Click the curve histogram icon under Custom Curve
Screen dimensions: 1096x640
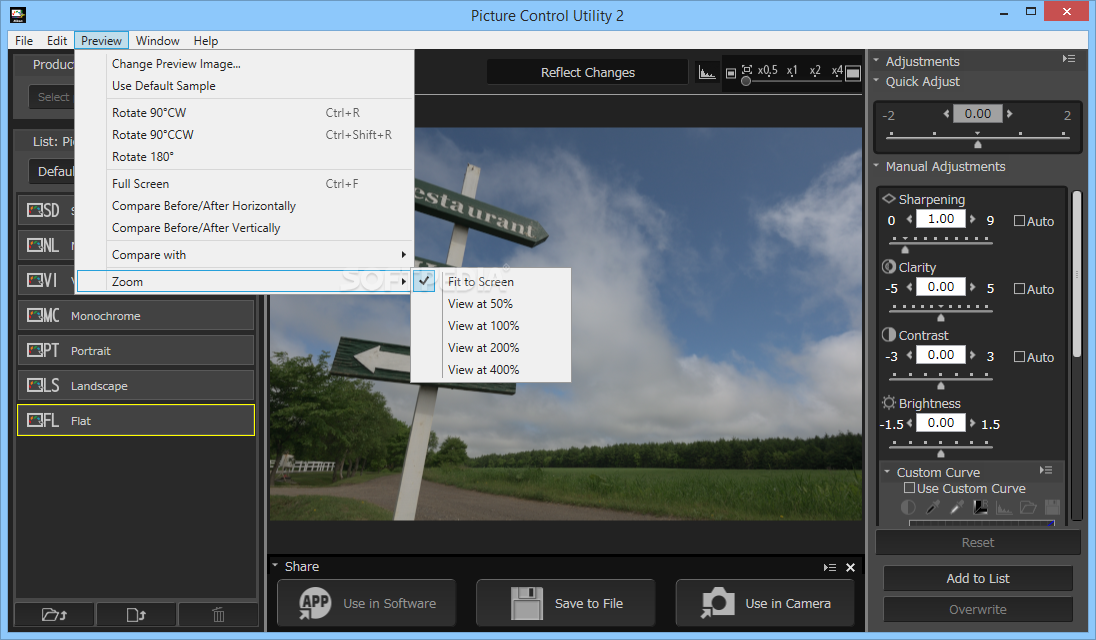click(x=1004, y=507)
